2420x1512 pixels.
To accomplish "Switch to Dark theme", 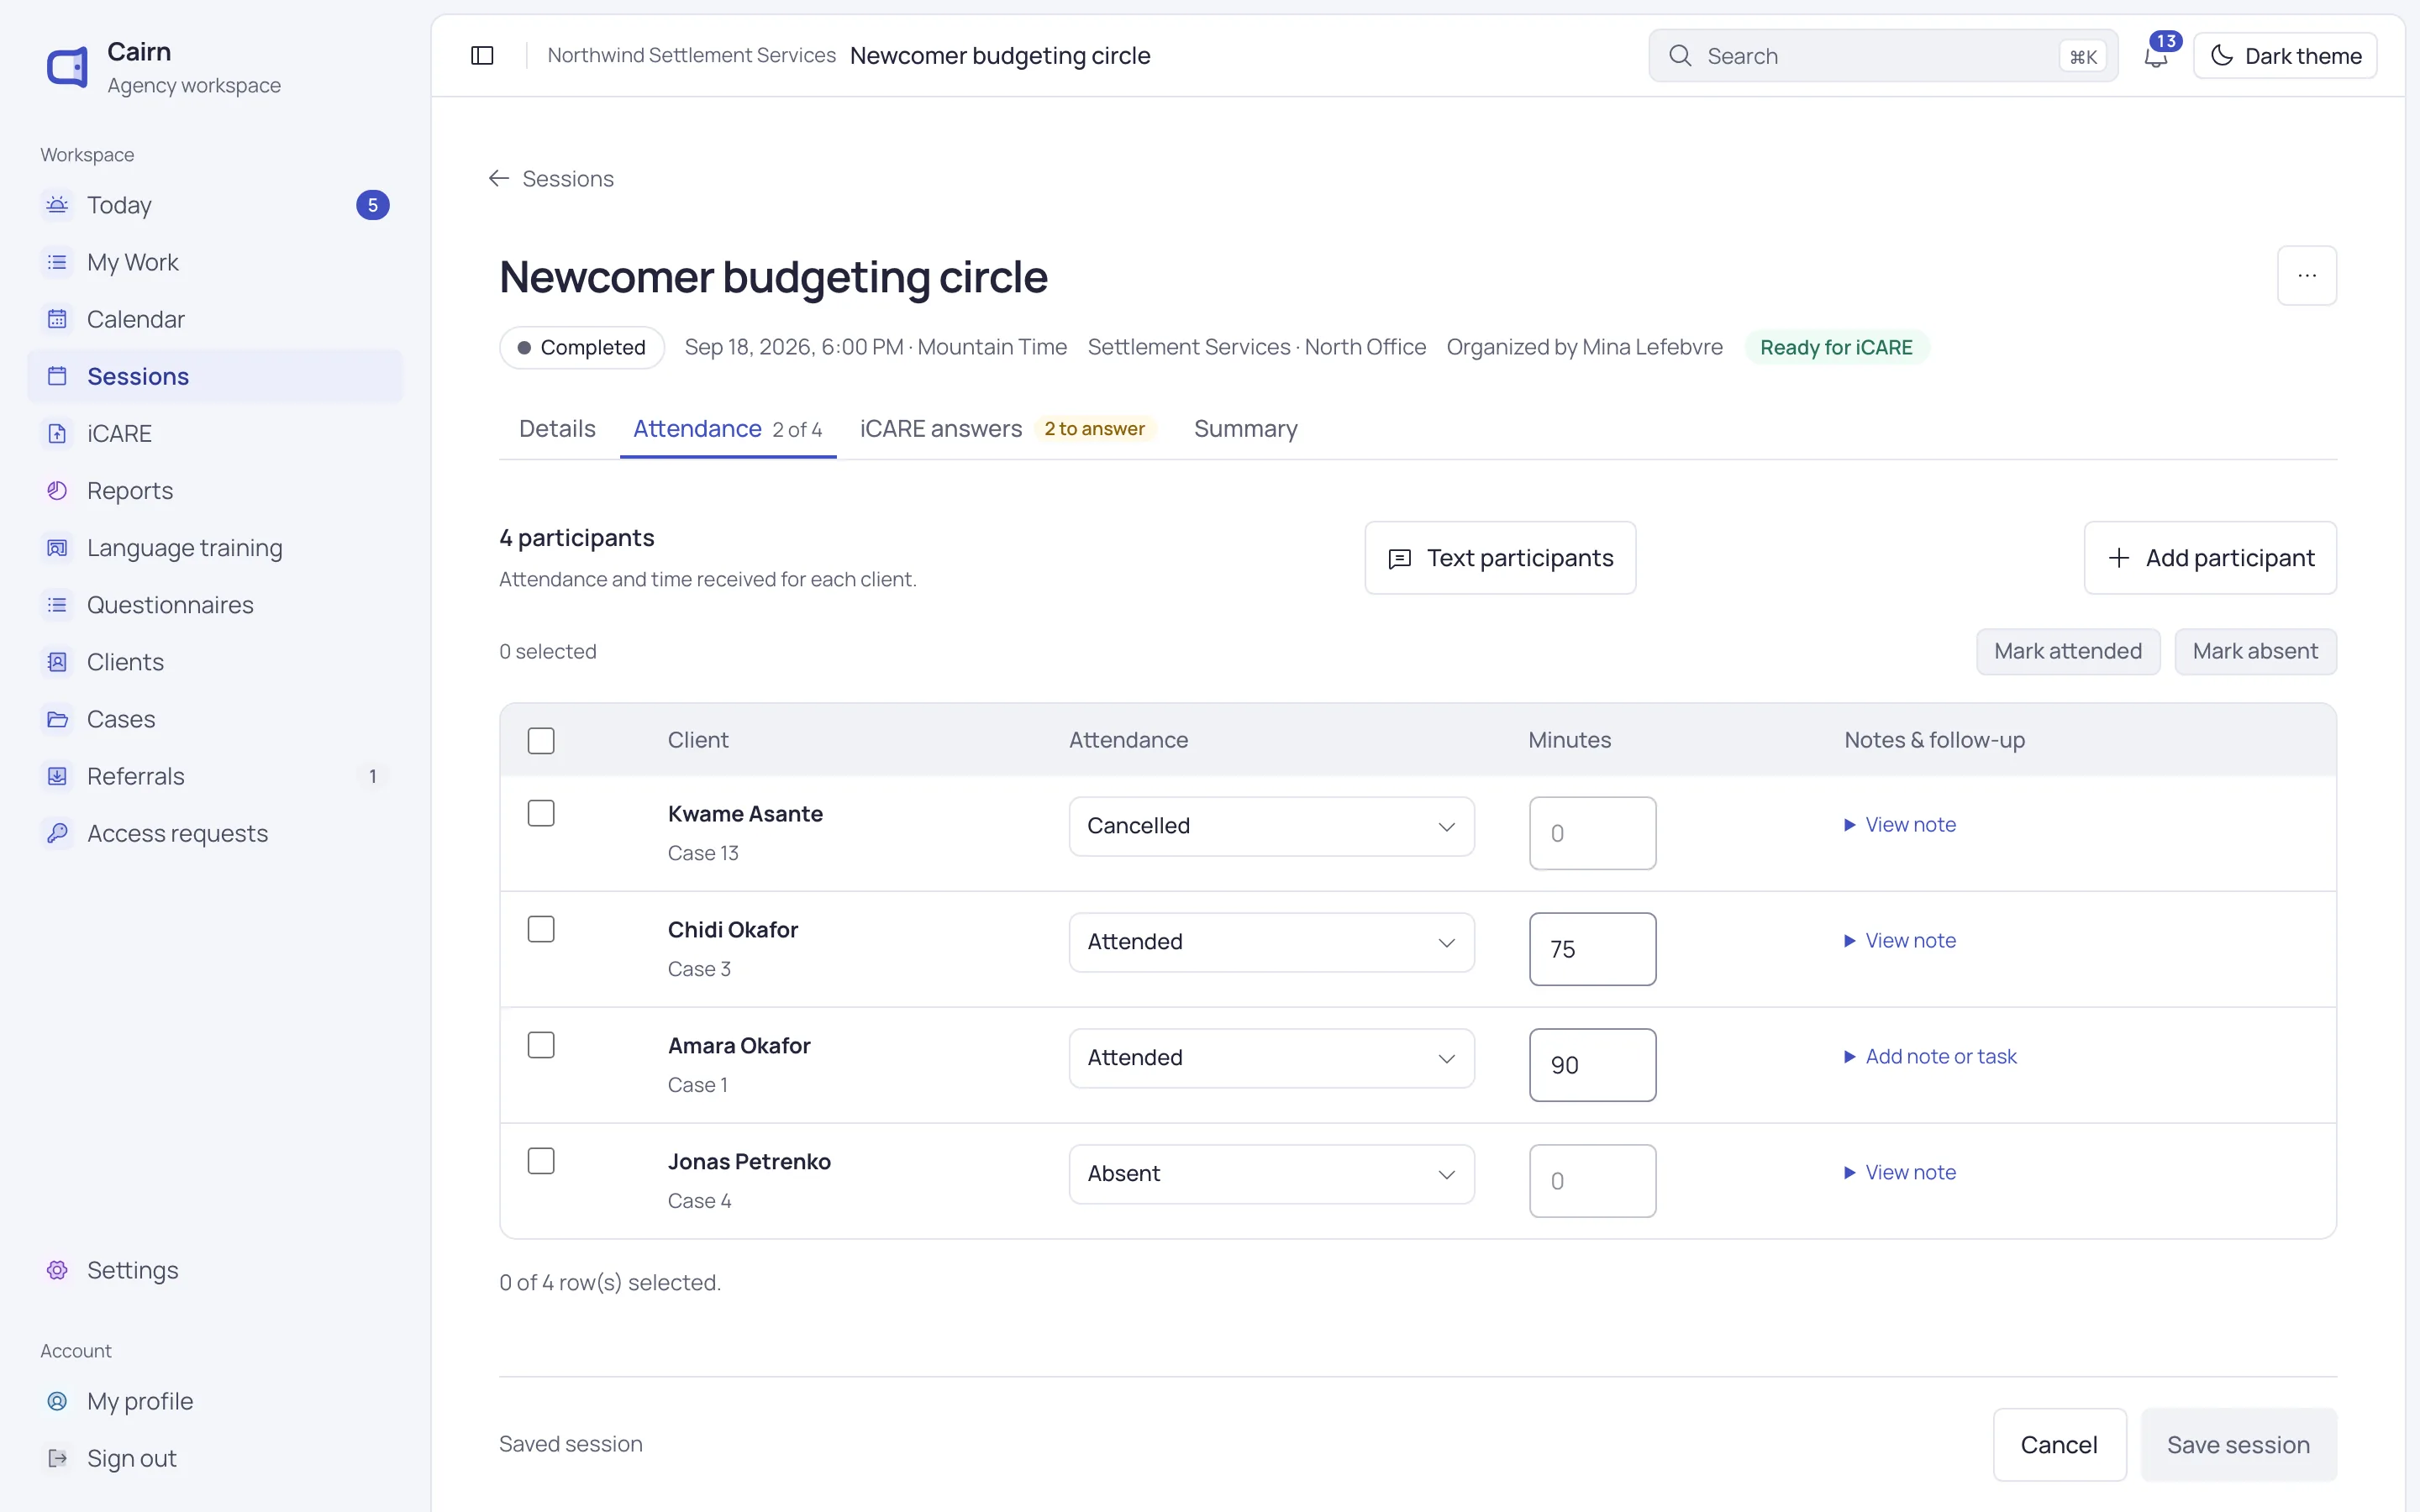I will point(2285,56).
